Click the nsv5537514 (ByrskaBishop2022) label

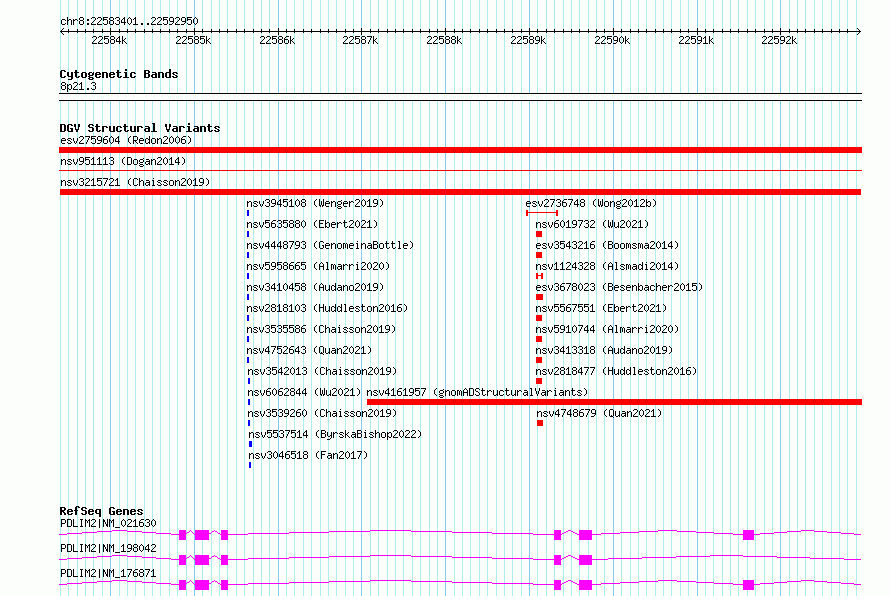335,434
